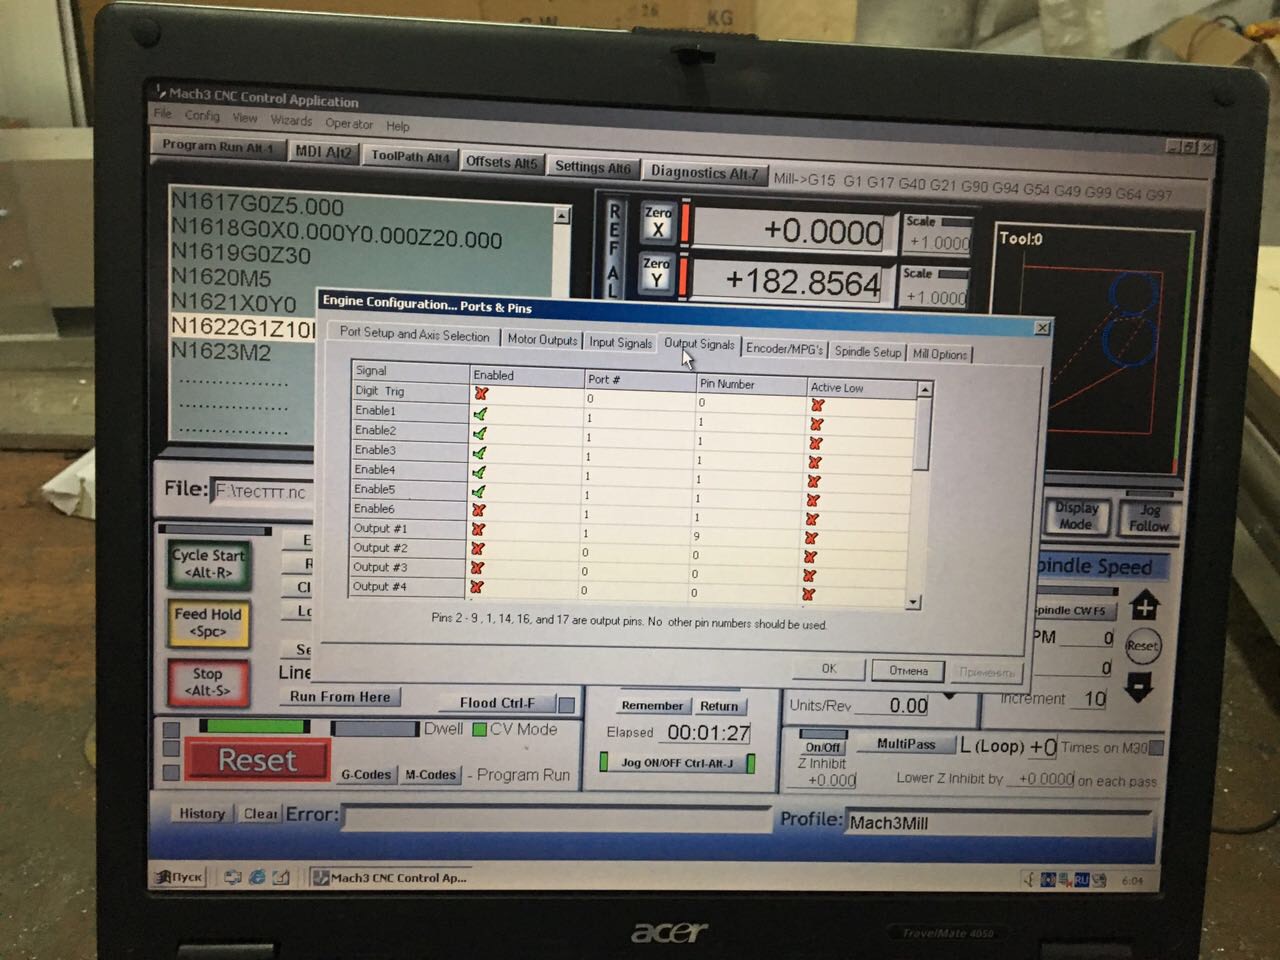Toggle Active Low for Output #4 signal
Image resolution: width=1280 pixels, height=960 pixels.
(808, 594)
